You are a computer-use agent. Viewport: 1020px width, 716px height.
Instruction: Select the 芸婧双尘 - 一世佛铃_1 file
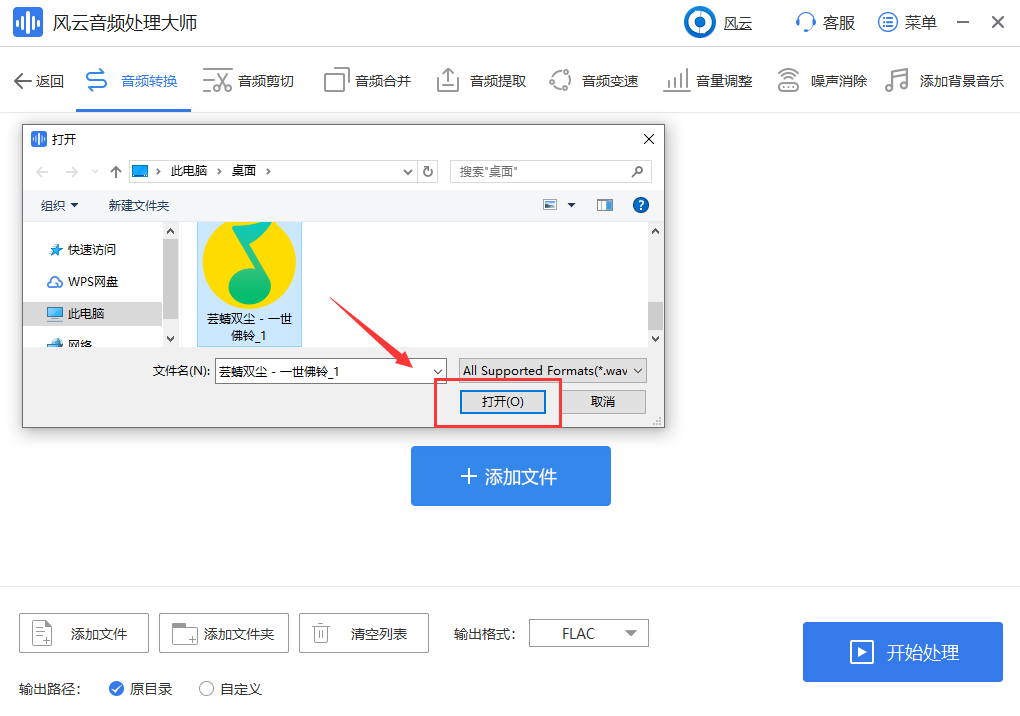click(x=249, y=284)
